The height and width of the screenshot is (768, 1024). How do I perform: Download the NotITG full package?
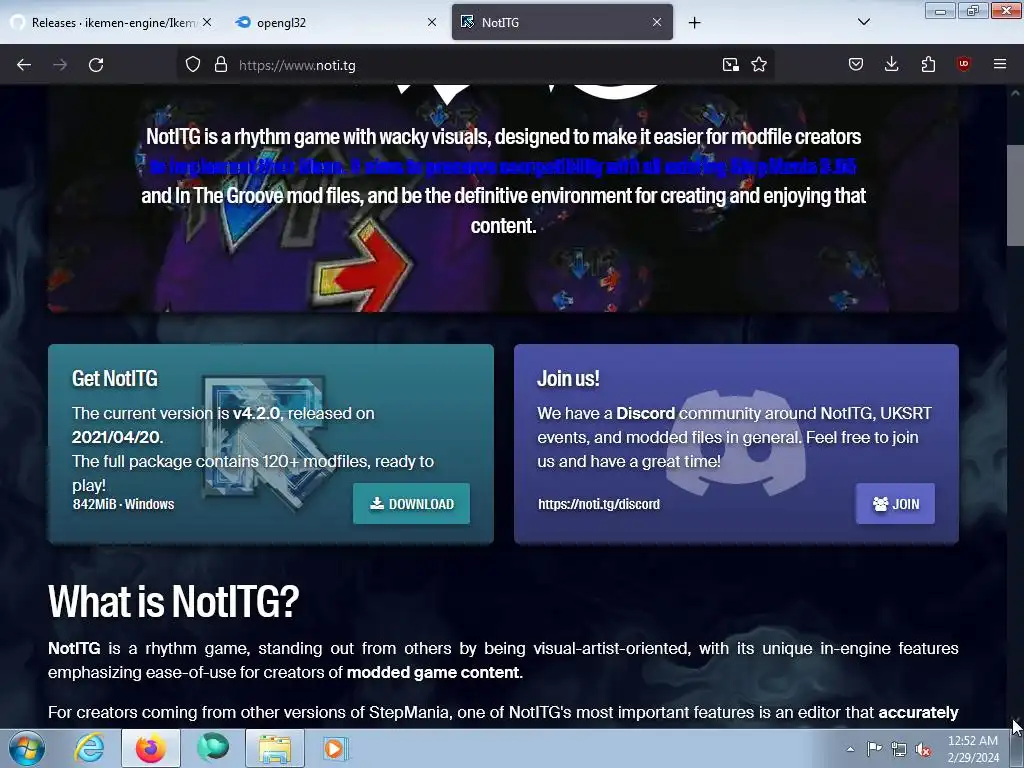pos(411,504)
